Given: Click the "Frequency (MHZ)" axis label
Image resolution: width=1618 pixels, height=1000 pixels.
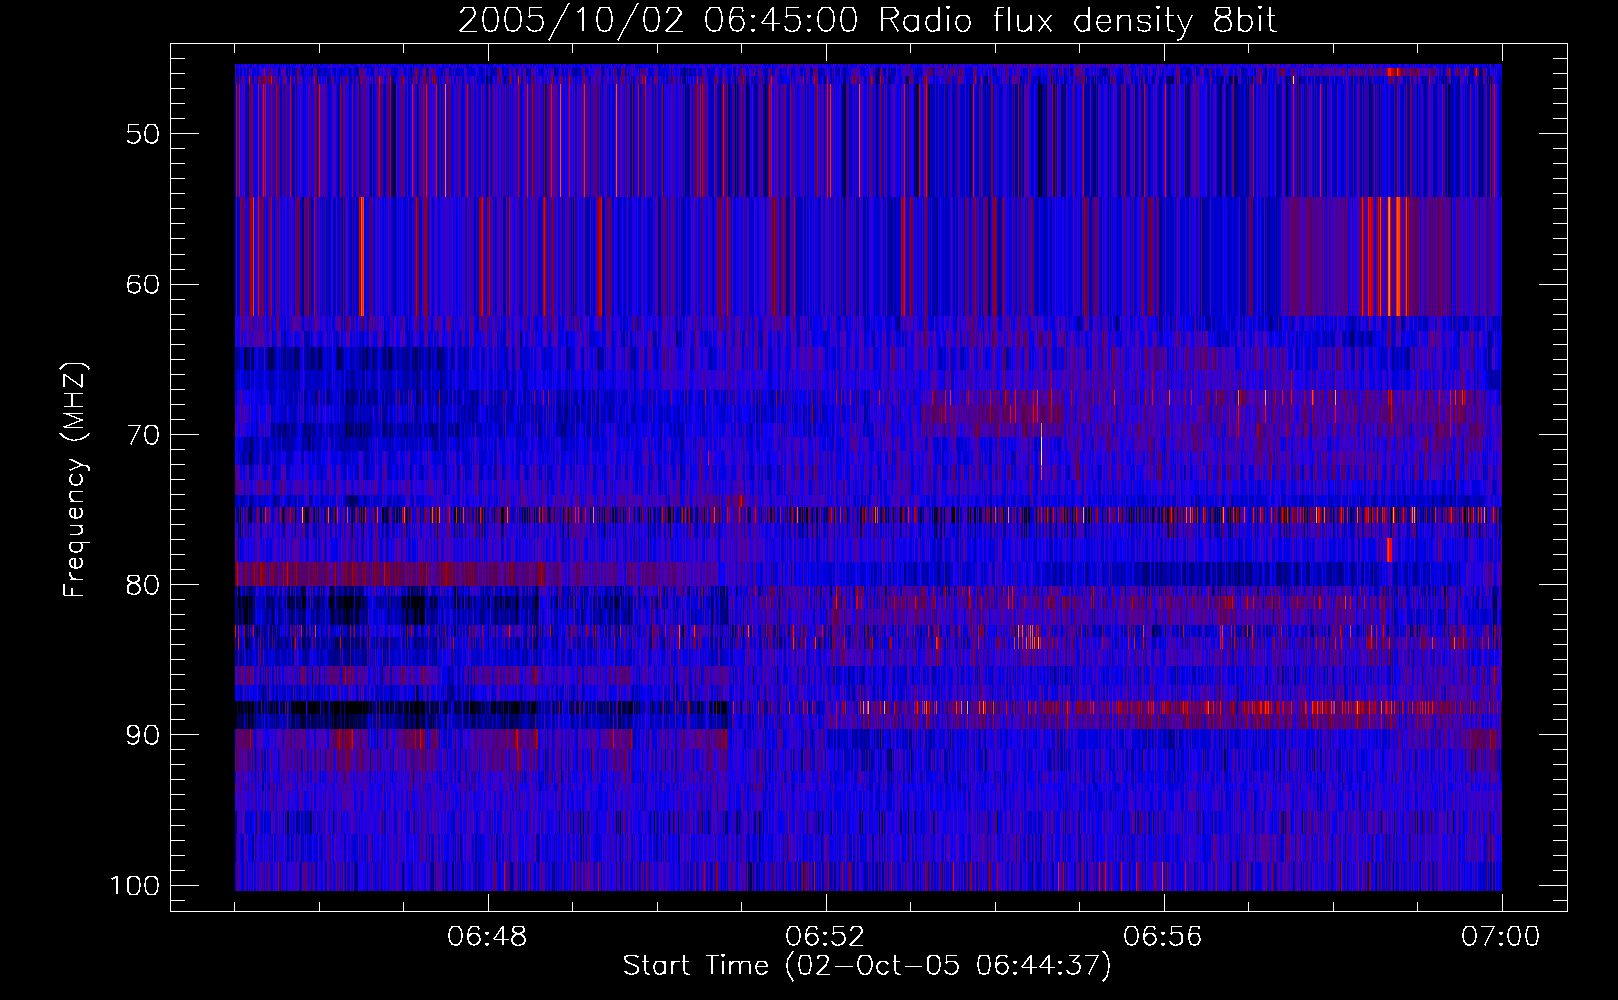Looking at the screenshot, I should pyautogui.click(x=75, y=479).
